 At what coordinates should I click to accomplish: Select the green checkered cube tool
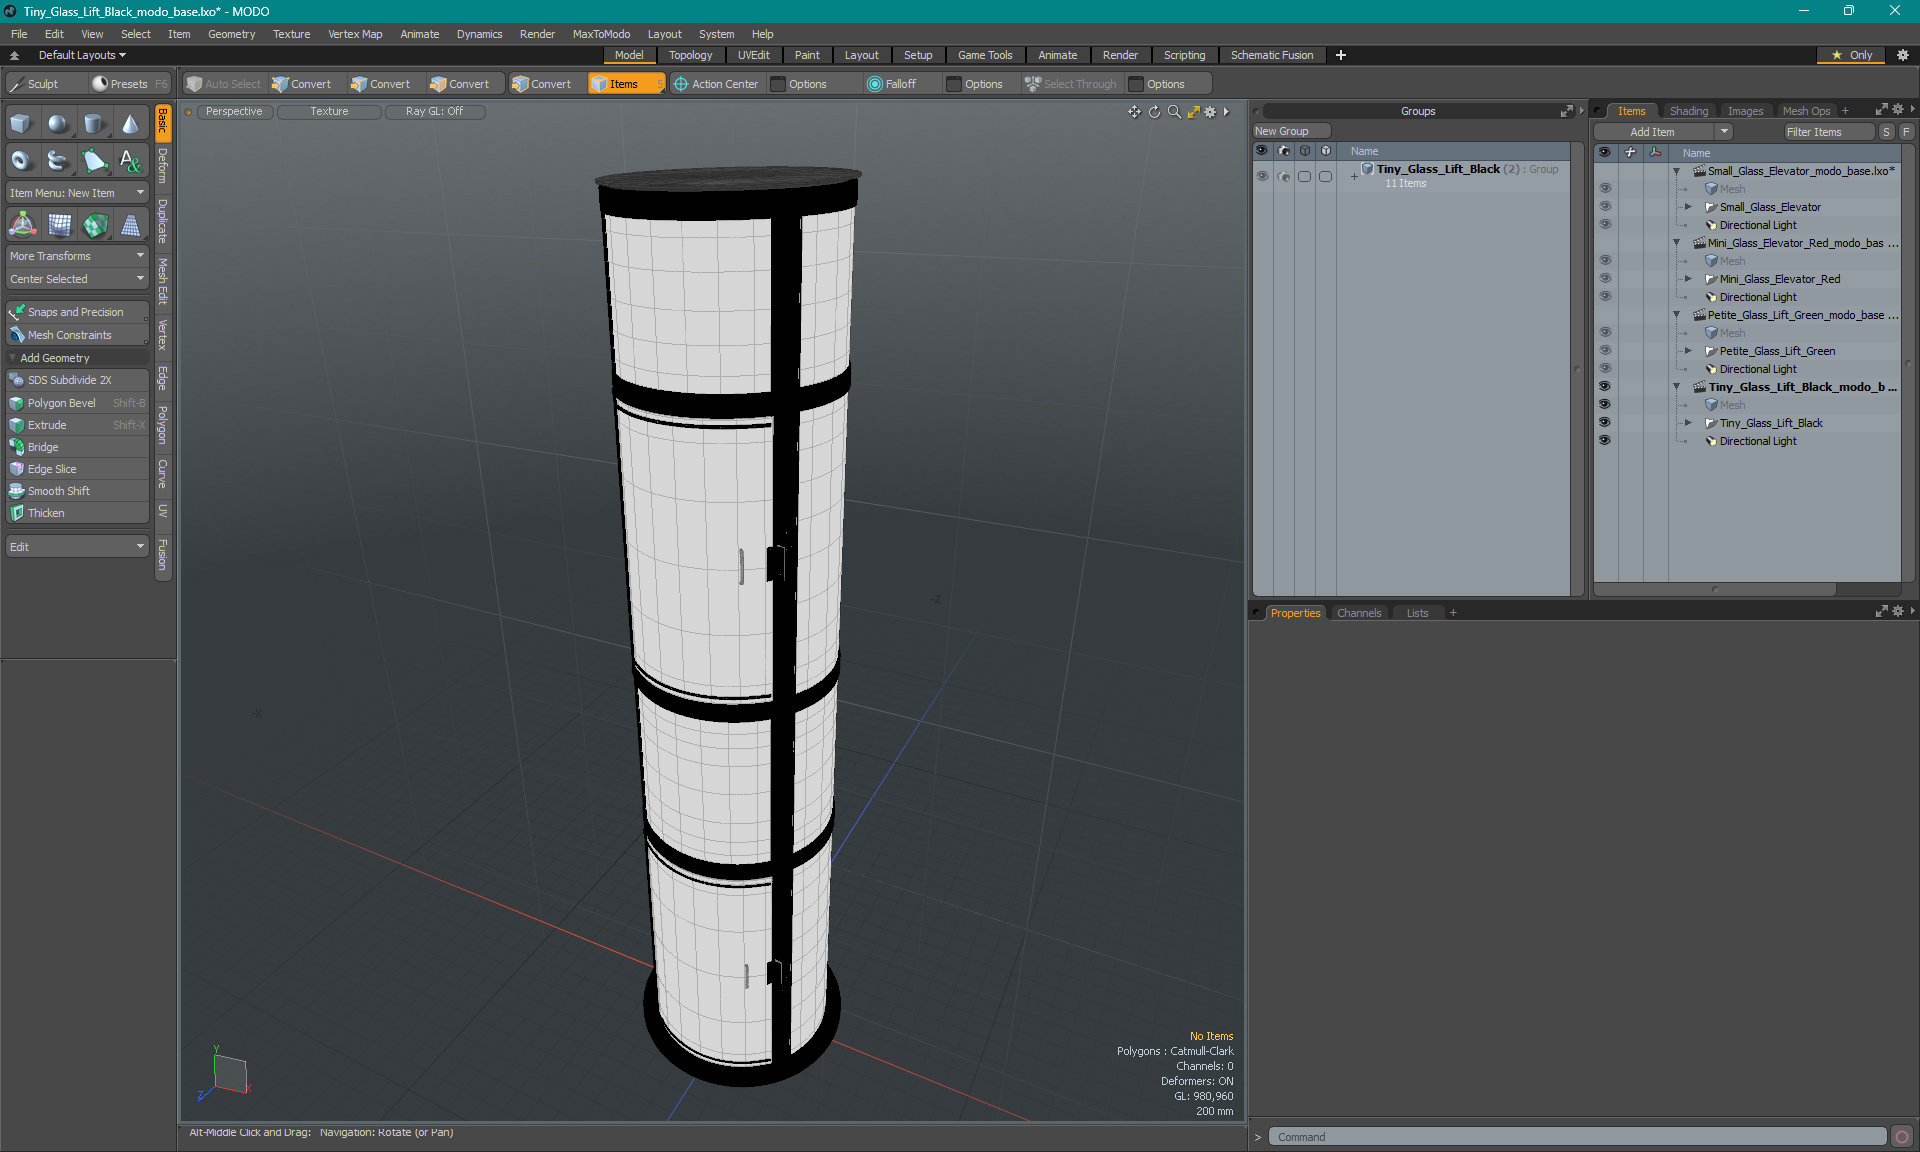click(95, 226)
